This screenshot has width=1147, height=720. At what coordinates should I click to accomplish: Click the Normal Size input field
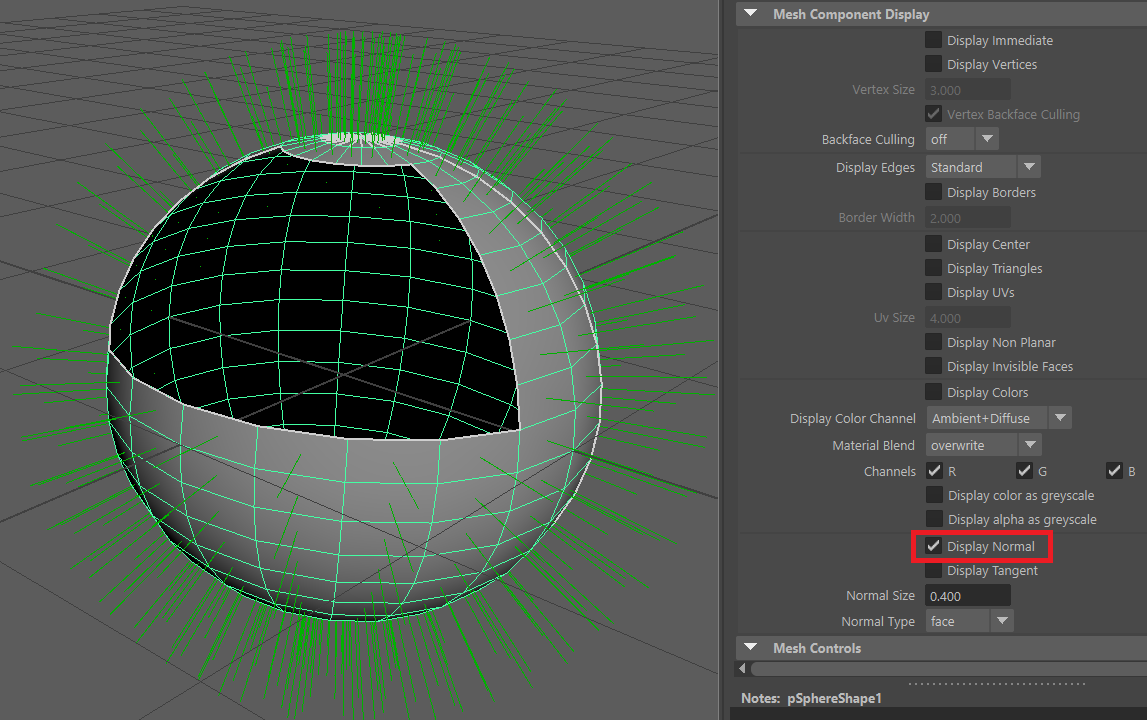(x=967, y=596)
